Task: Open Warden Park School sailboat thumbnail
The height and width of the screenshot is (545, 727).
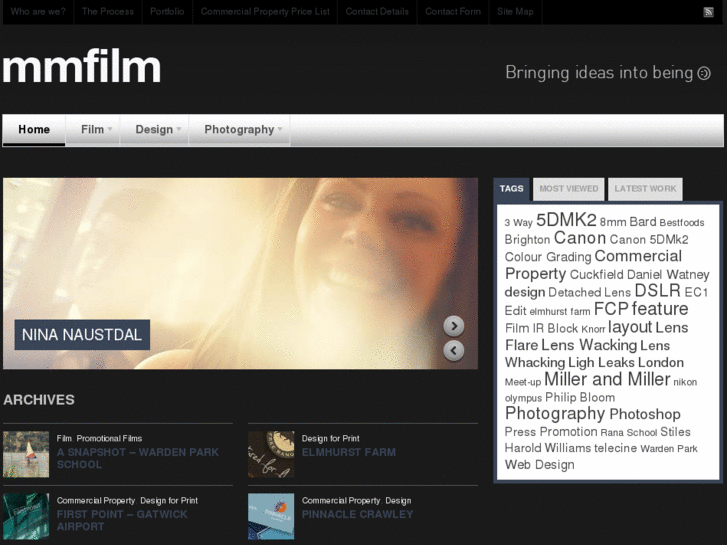Action: point(26,454)
